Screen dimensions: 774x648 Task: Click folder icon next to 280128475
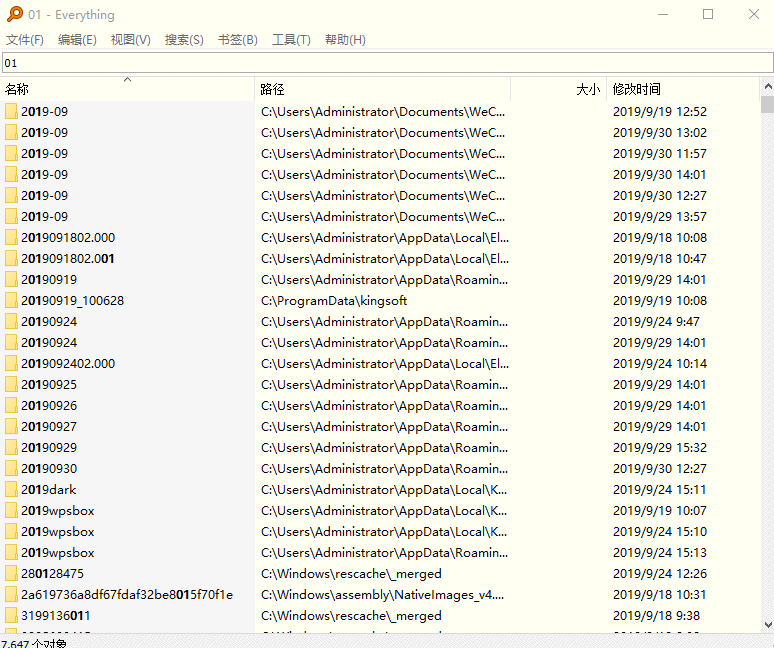(x=11, y=573)
